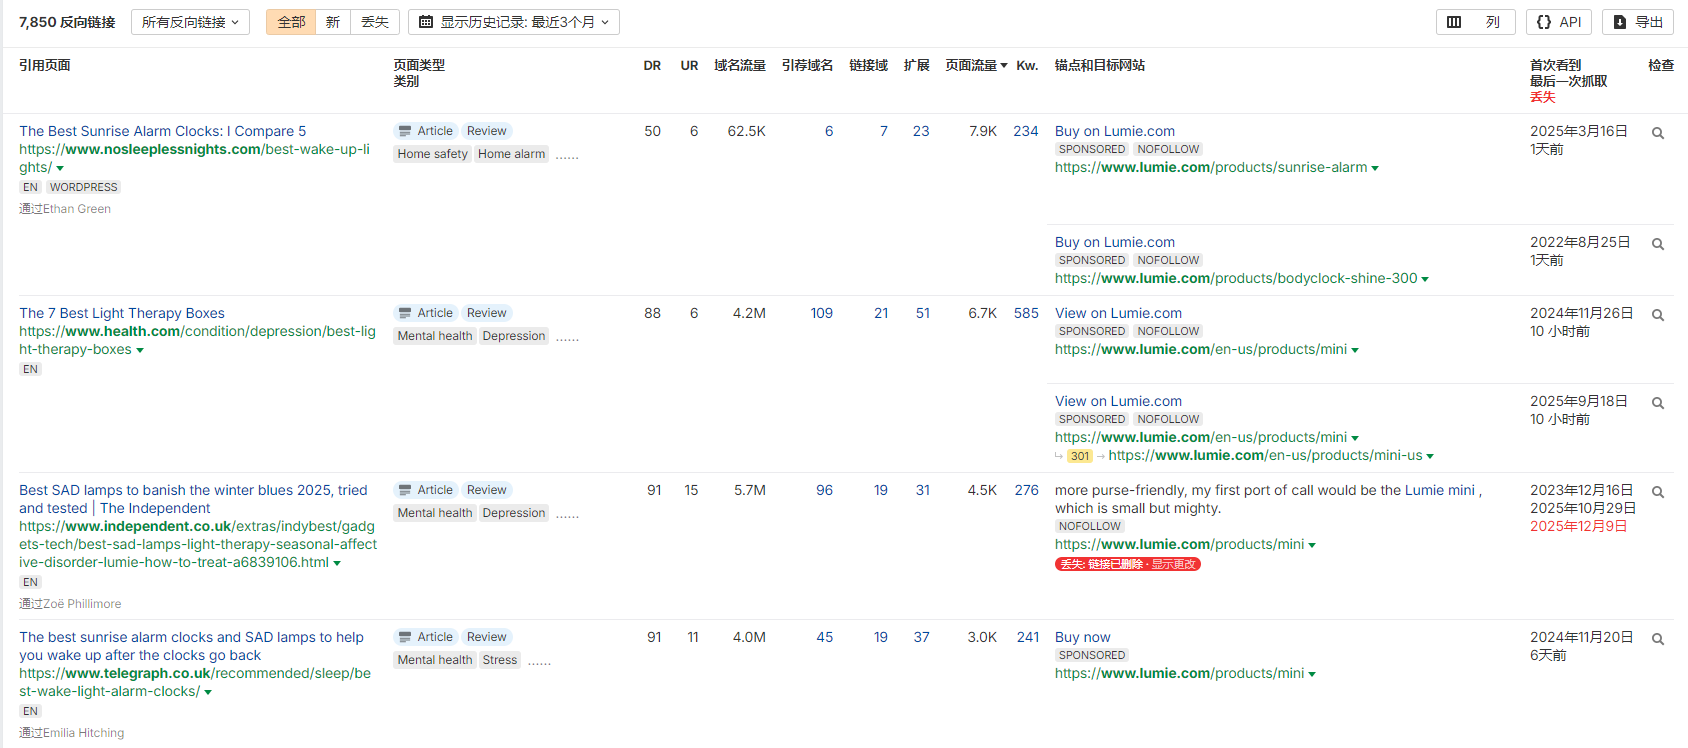Inspect the link first seen 2024年11月26日
This screenshot has width=1688, height=748.
(x=1657, y=315)
